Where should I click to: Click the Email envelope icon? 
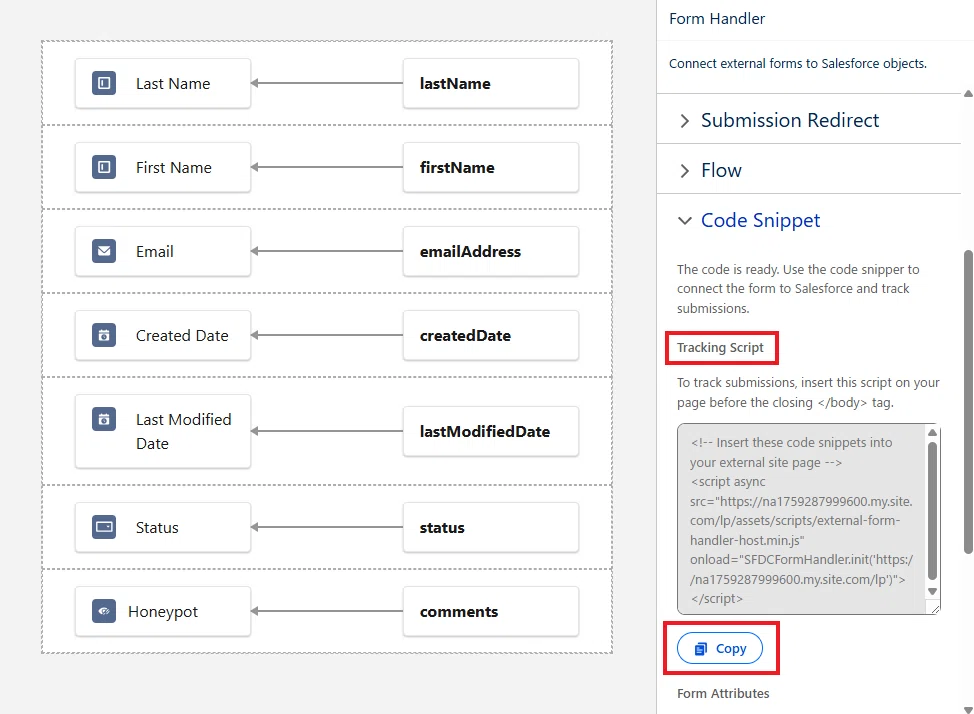coord(104,251)
